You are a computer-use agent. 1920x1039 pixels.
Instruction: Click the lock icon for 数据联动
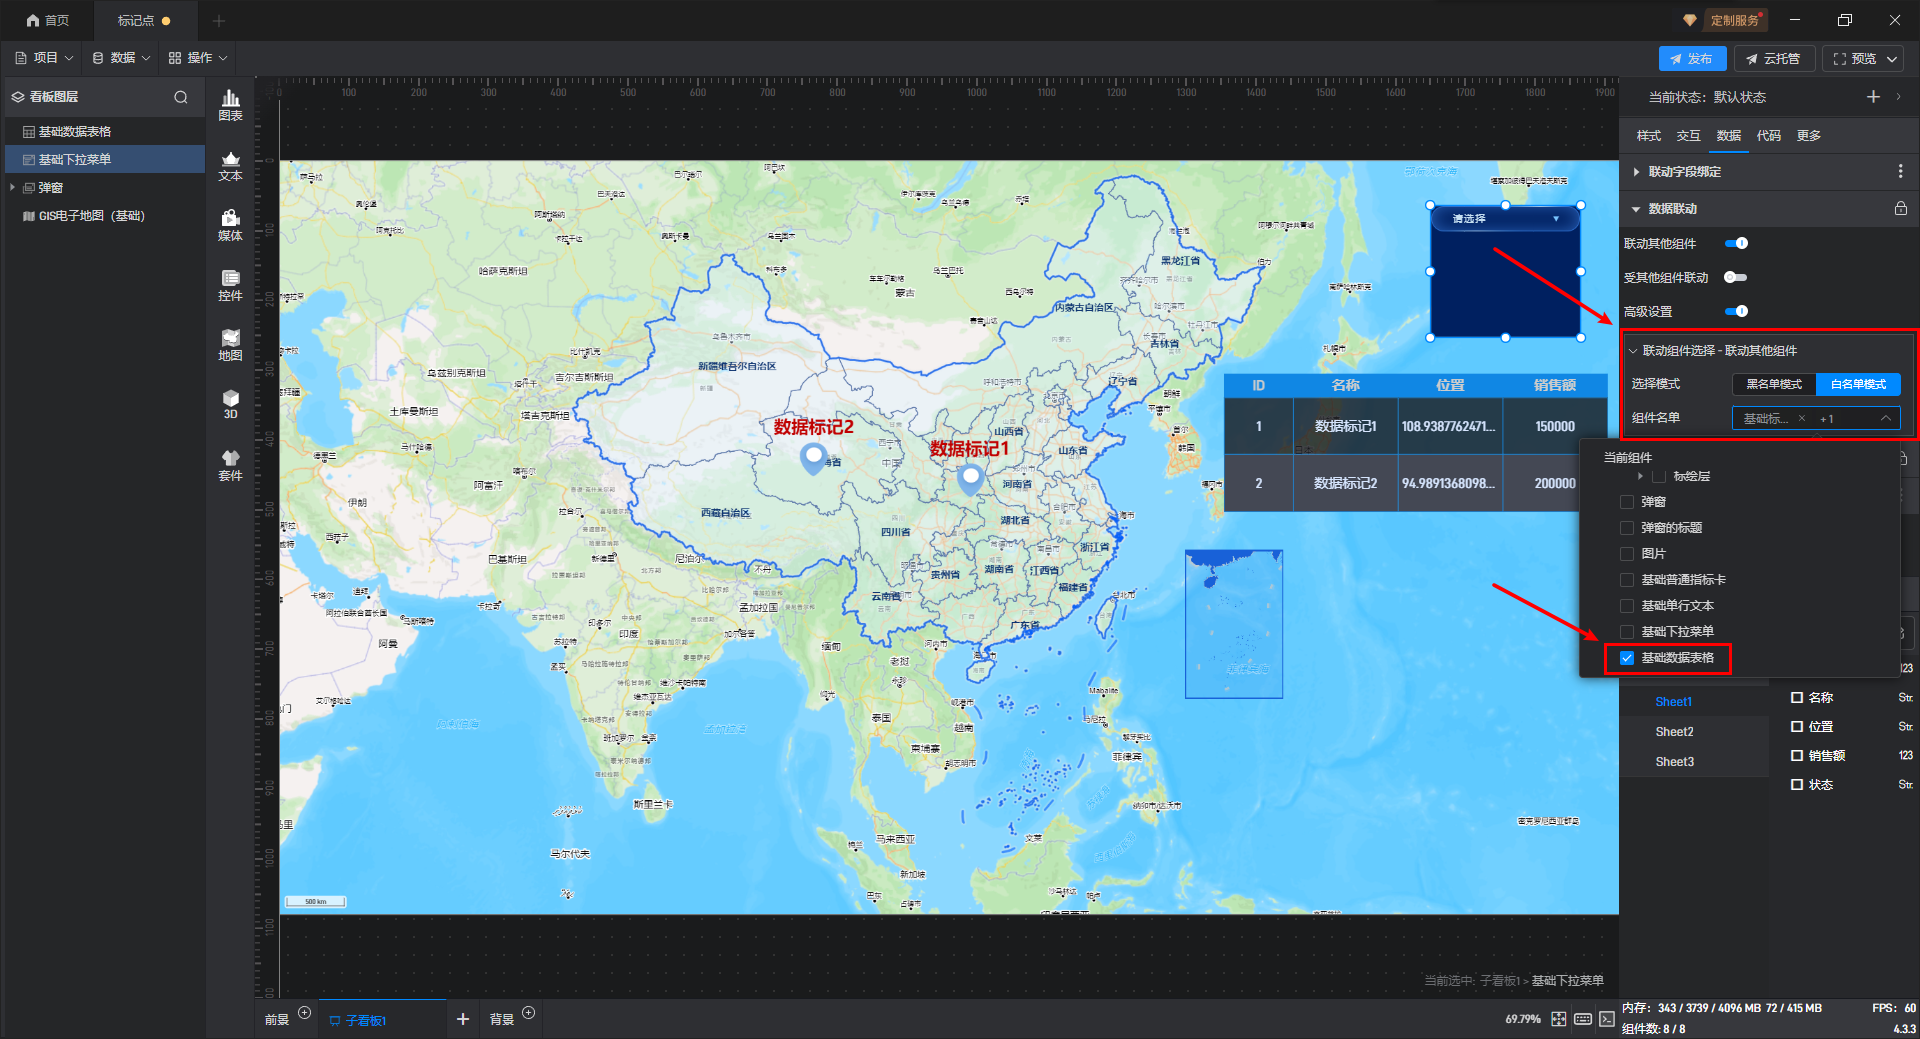(x=1900, y=209)
